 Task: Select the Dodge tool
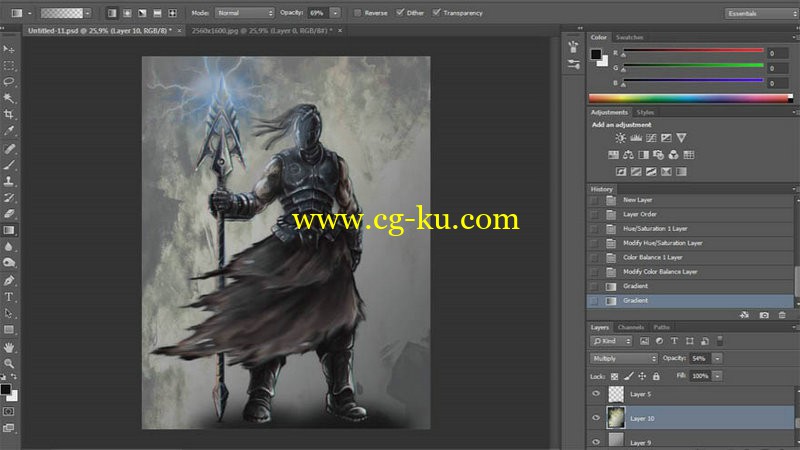click(x=9, y=263)
